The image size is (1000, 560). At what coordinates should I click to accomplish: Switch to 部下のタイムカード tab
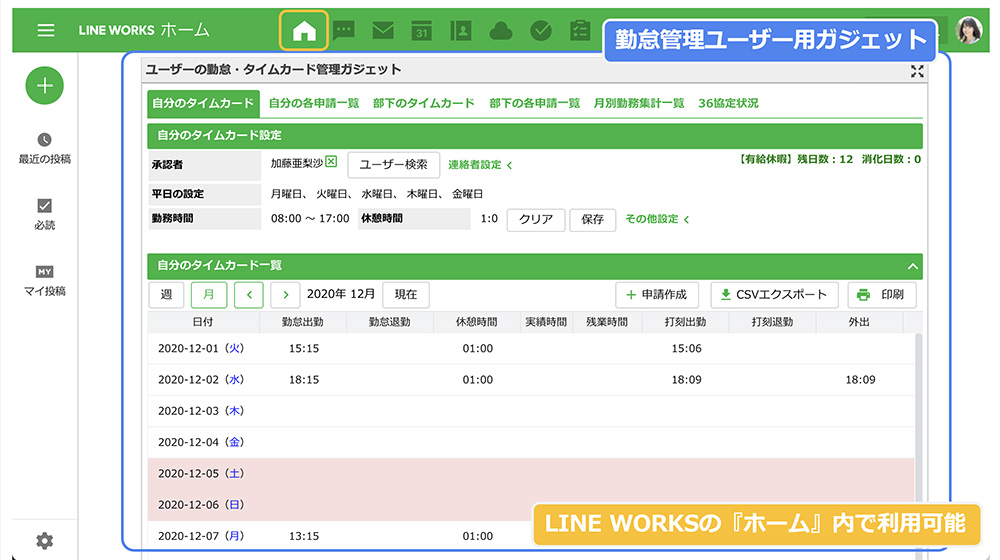(423, 103)
